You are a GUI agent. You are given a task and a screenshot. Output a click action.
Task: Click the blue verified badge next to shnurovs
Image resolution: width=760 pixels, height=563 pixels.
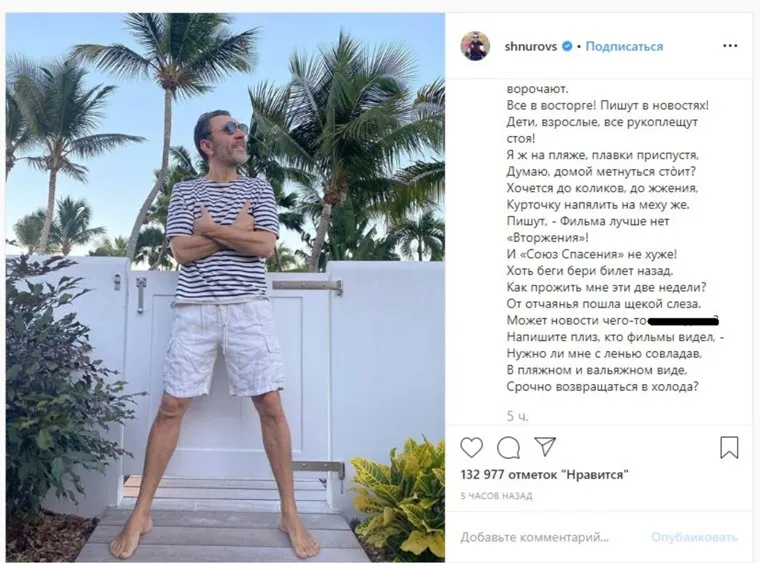click(x=567, y=47)
